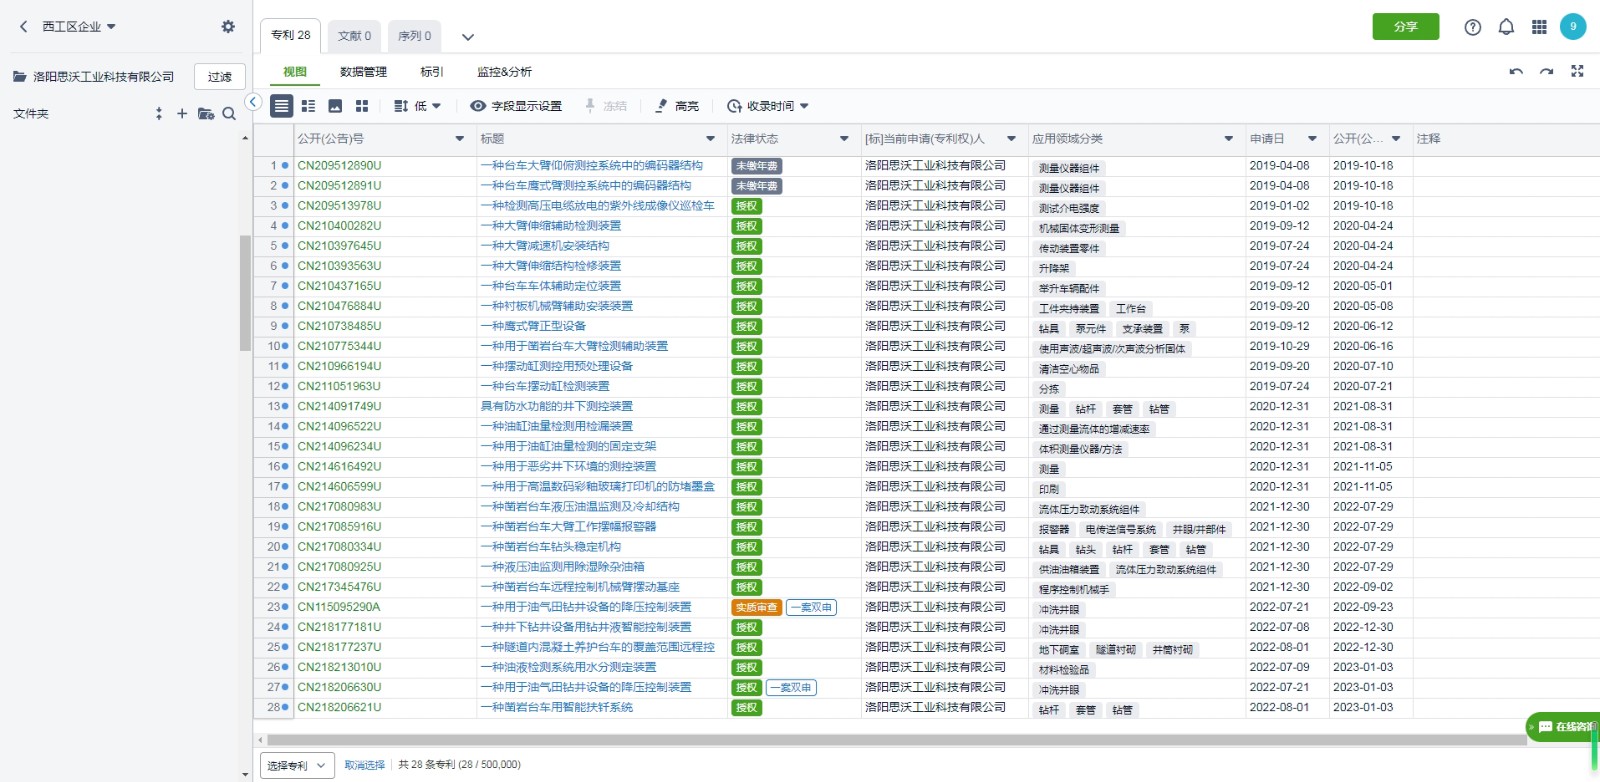1600x782 pixels.
Task: Click the folder sort up-down icon
Action: pyautogui.click(x=159, y=114)
